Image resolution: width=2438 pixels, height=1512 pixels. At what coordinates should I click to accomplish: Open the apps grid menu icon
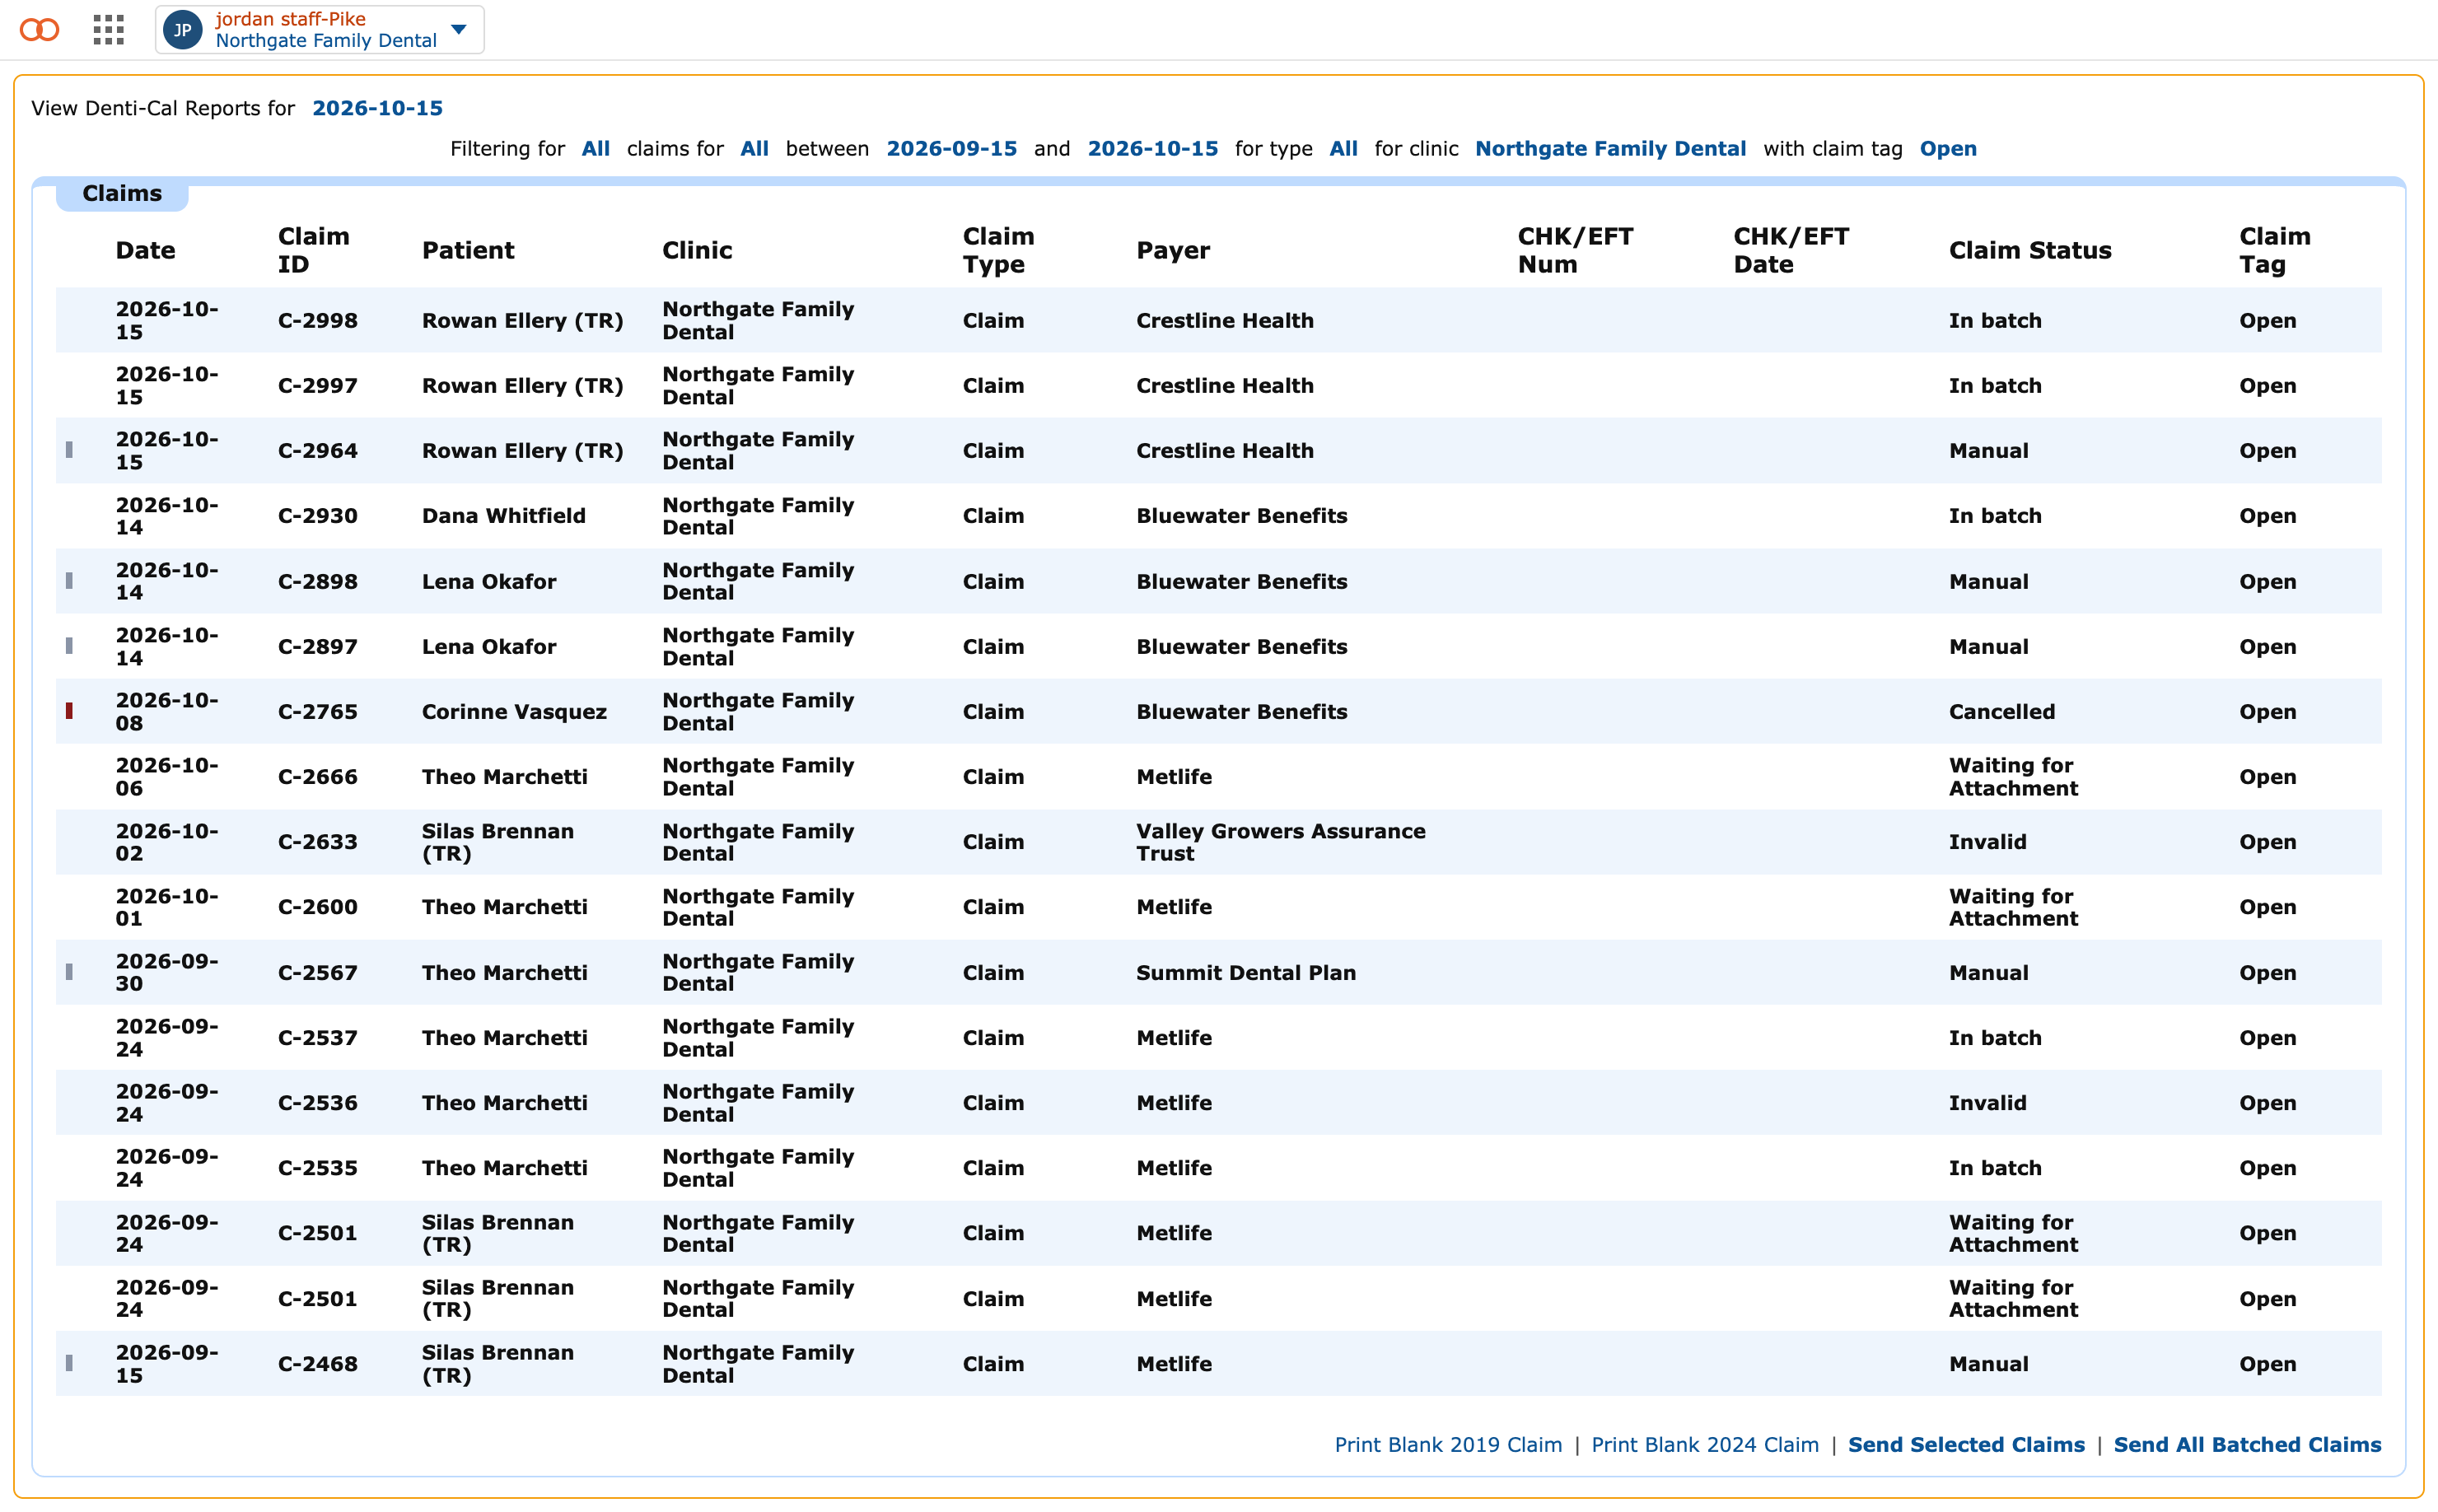tap(108, 30)
